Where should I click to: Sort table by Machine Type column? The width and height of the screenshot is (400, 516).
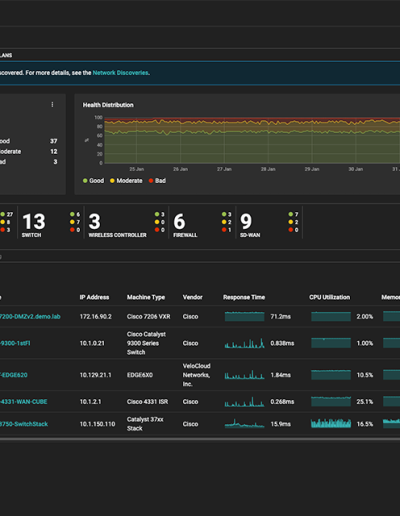146,297
